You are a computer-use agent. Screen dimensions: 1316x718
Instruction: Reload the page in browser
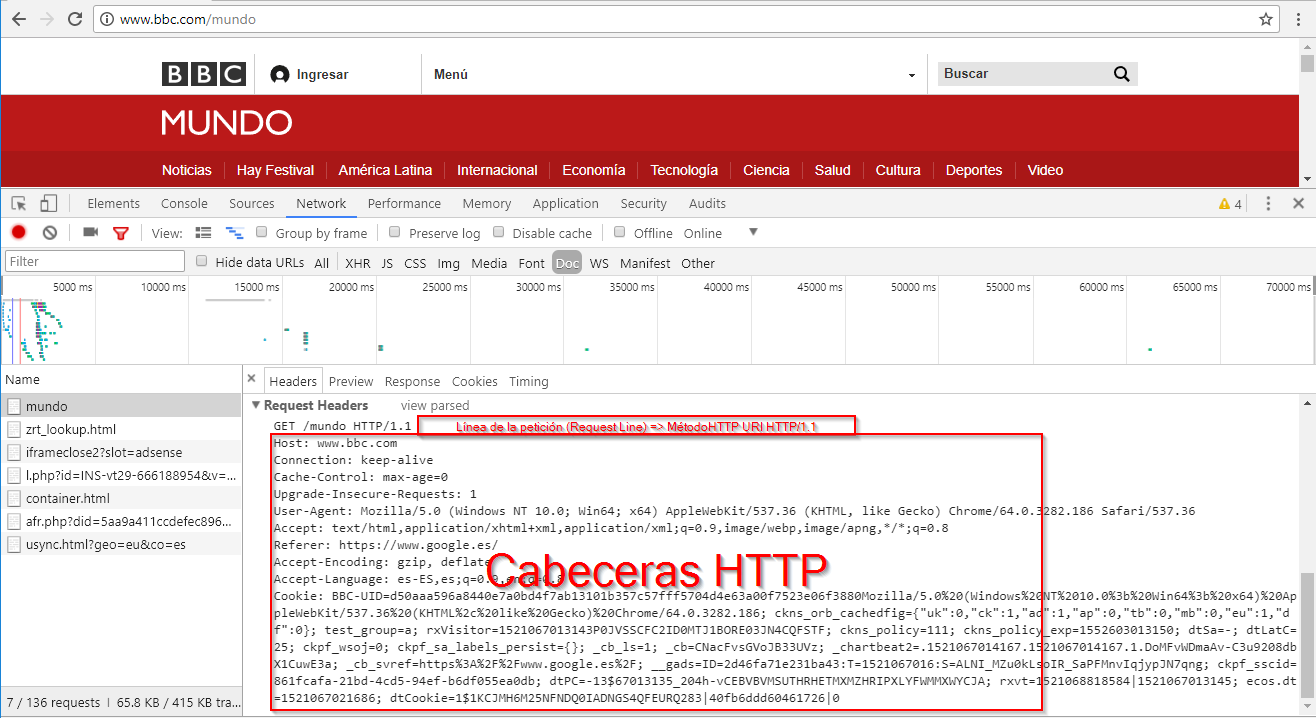click(x=75, y=19)
